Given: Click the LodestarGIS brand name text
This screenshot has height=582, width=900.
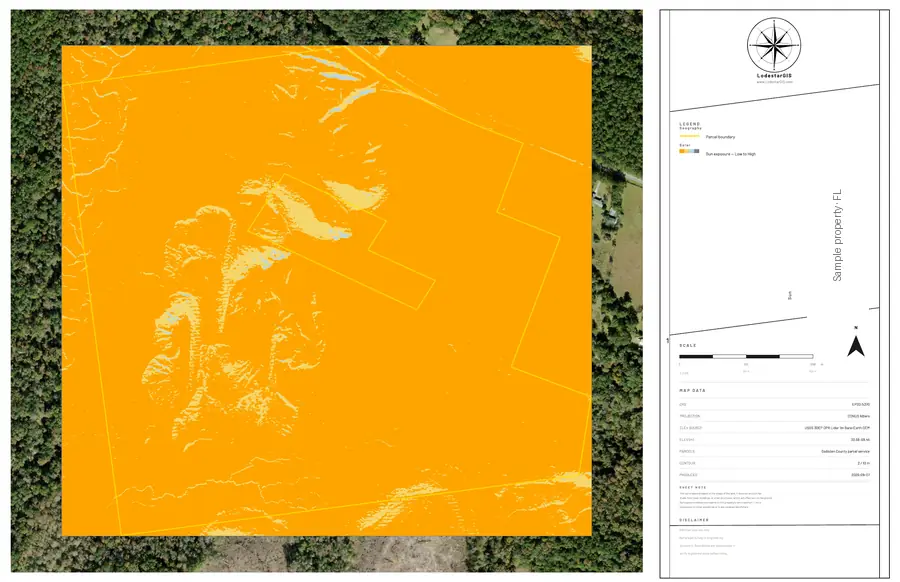Looking at the screenshot, I should pyautogui.click(x=774, y=76).
